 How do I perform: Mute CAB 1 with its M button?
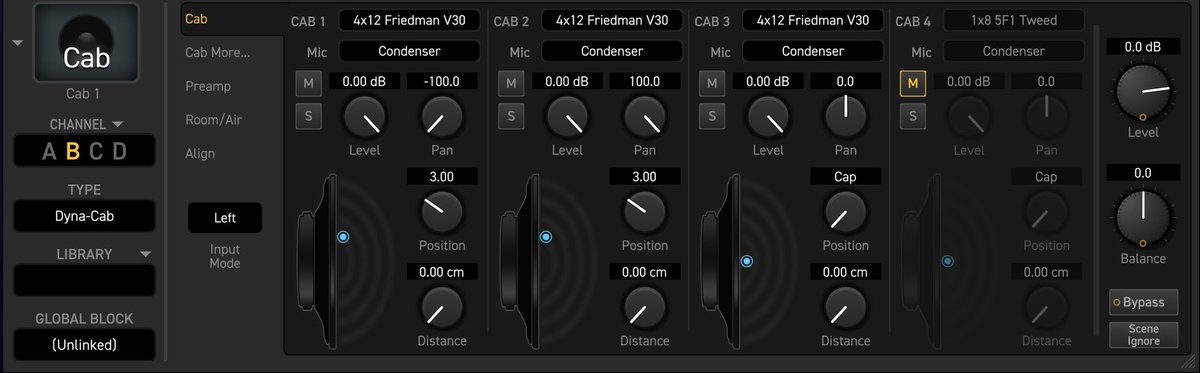(309, 84)
